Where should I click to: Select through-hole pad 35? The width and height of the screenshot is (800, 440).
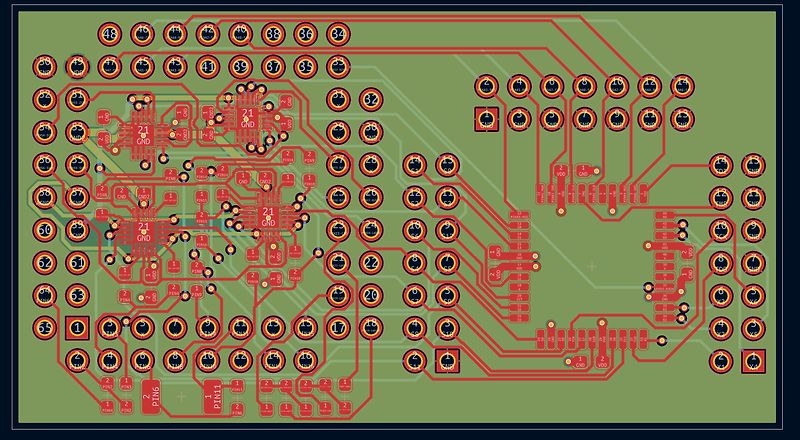(x=306, y=67)
